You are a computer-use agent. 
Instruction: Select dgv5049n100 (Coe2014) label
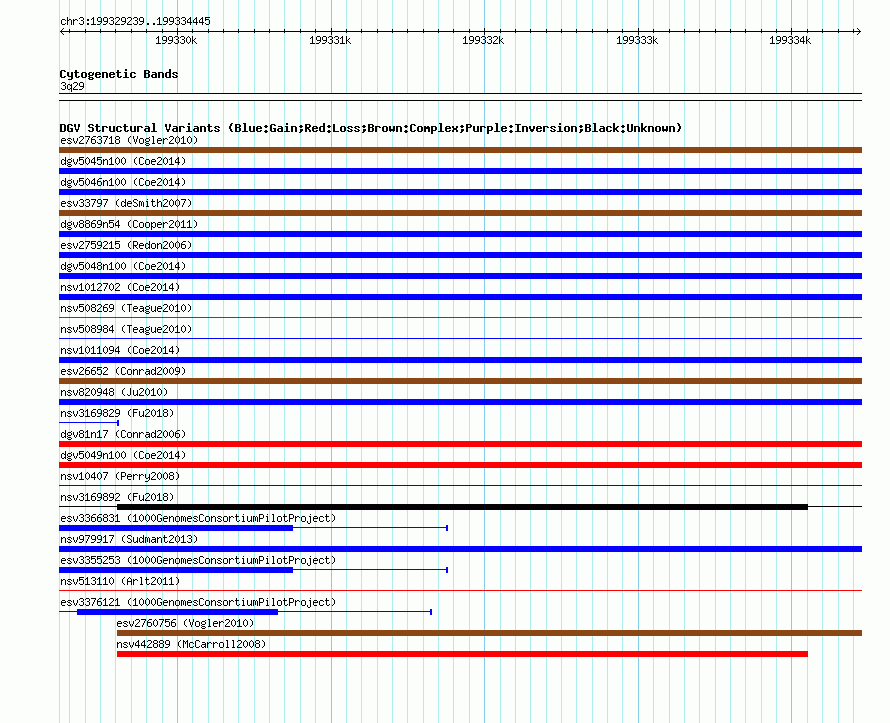pos(123,455)
